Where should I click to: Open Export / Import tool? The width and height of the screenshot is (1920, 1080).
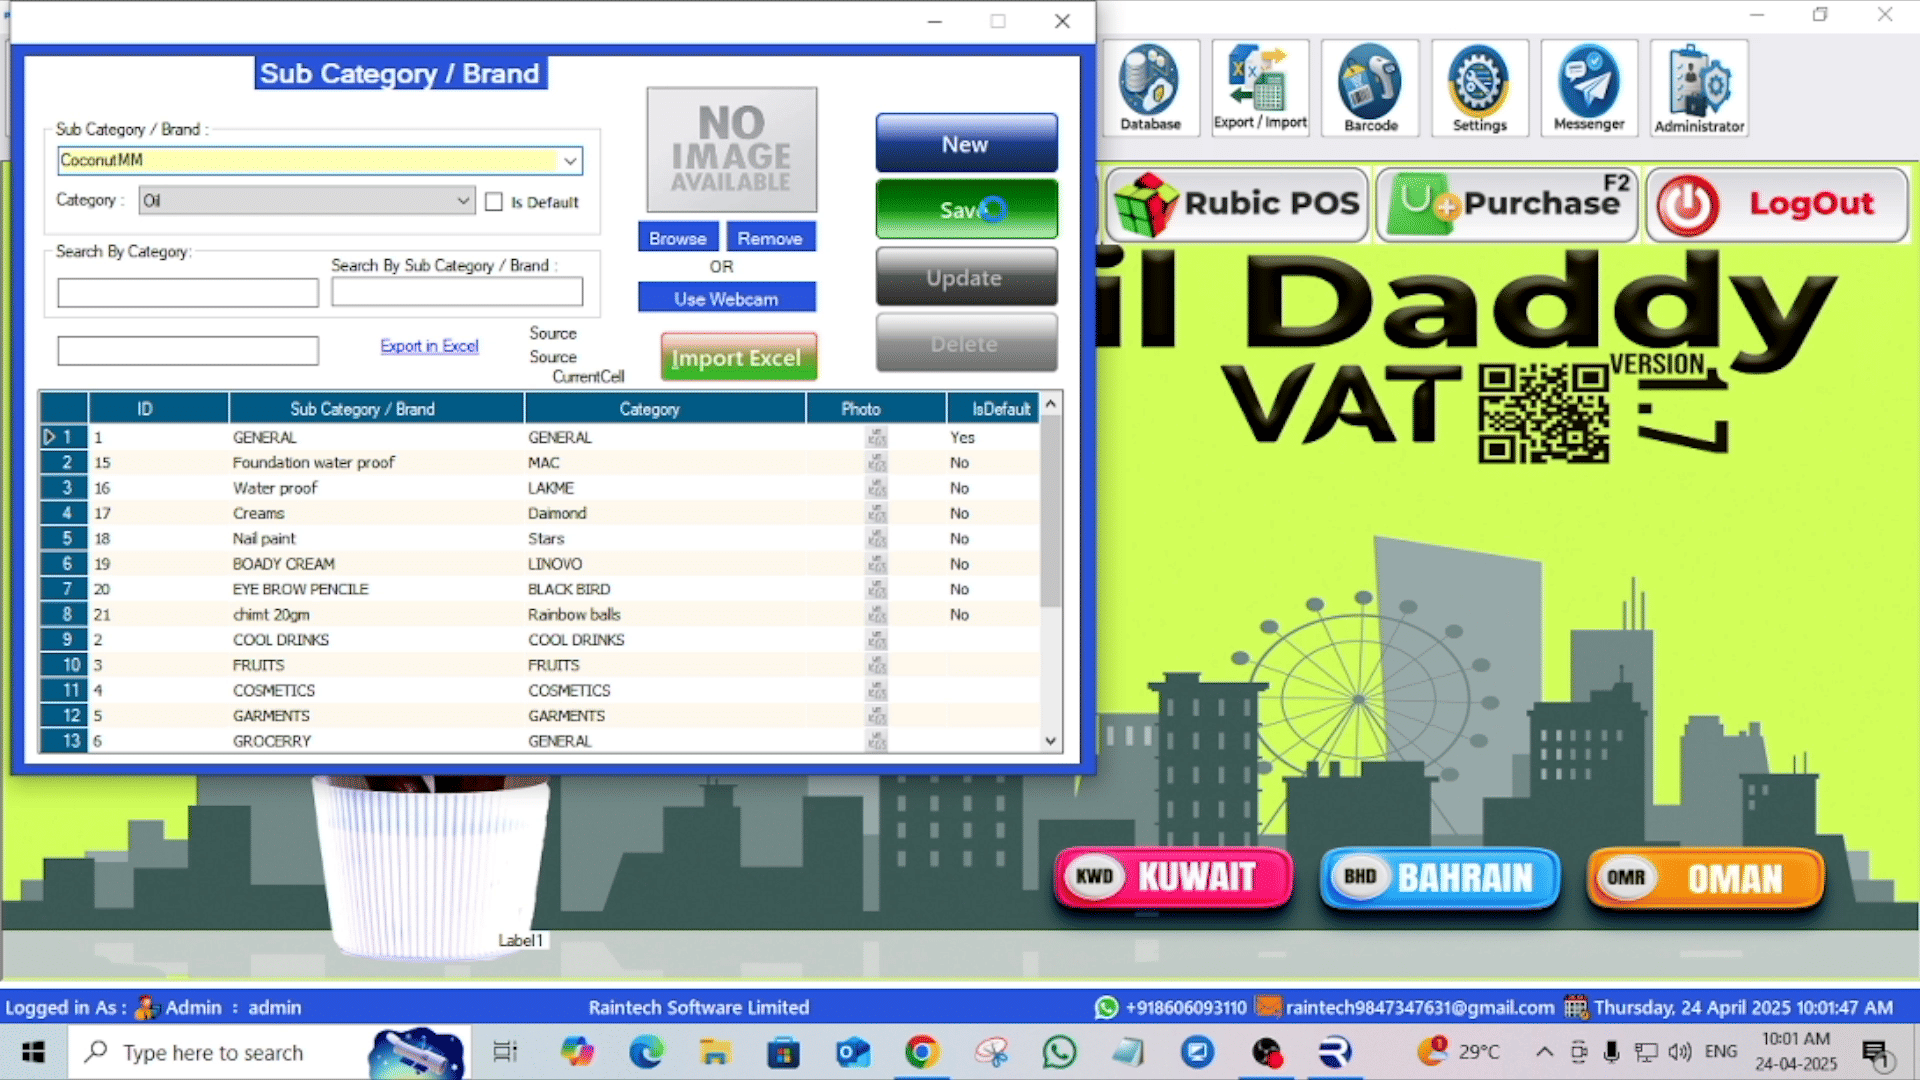1260,88
